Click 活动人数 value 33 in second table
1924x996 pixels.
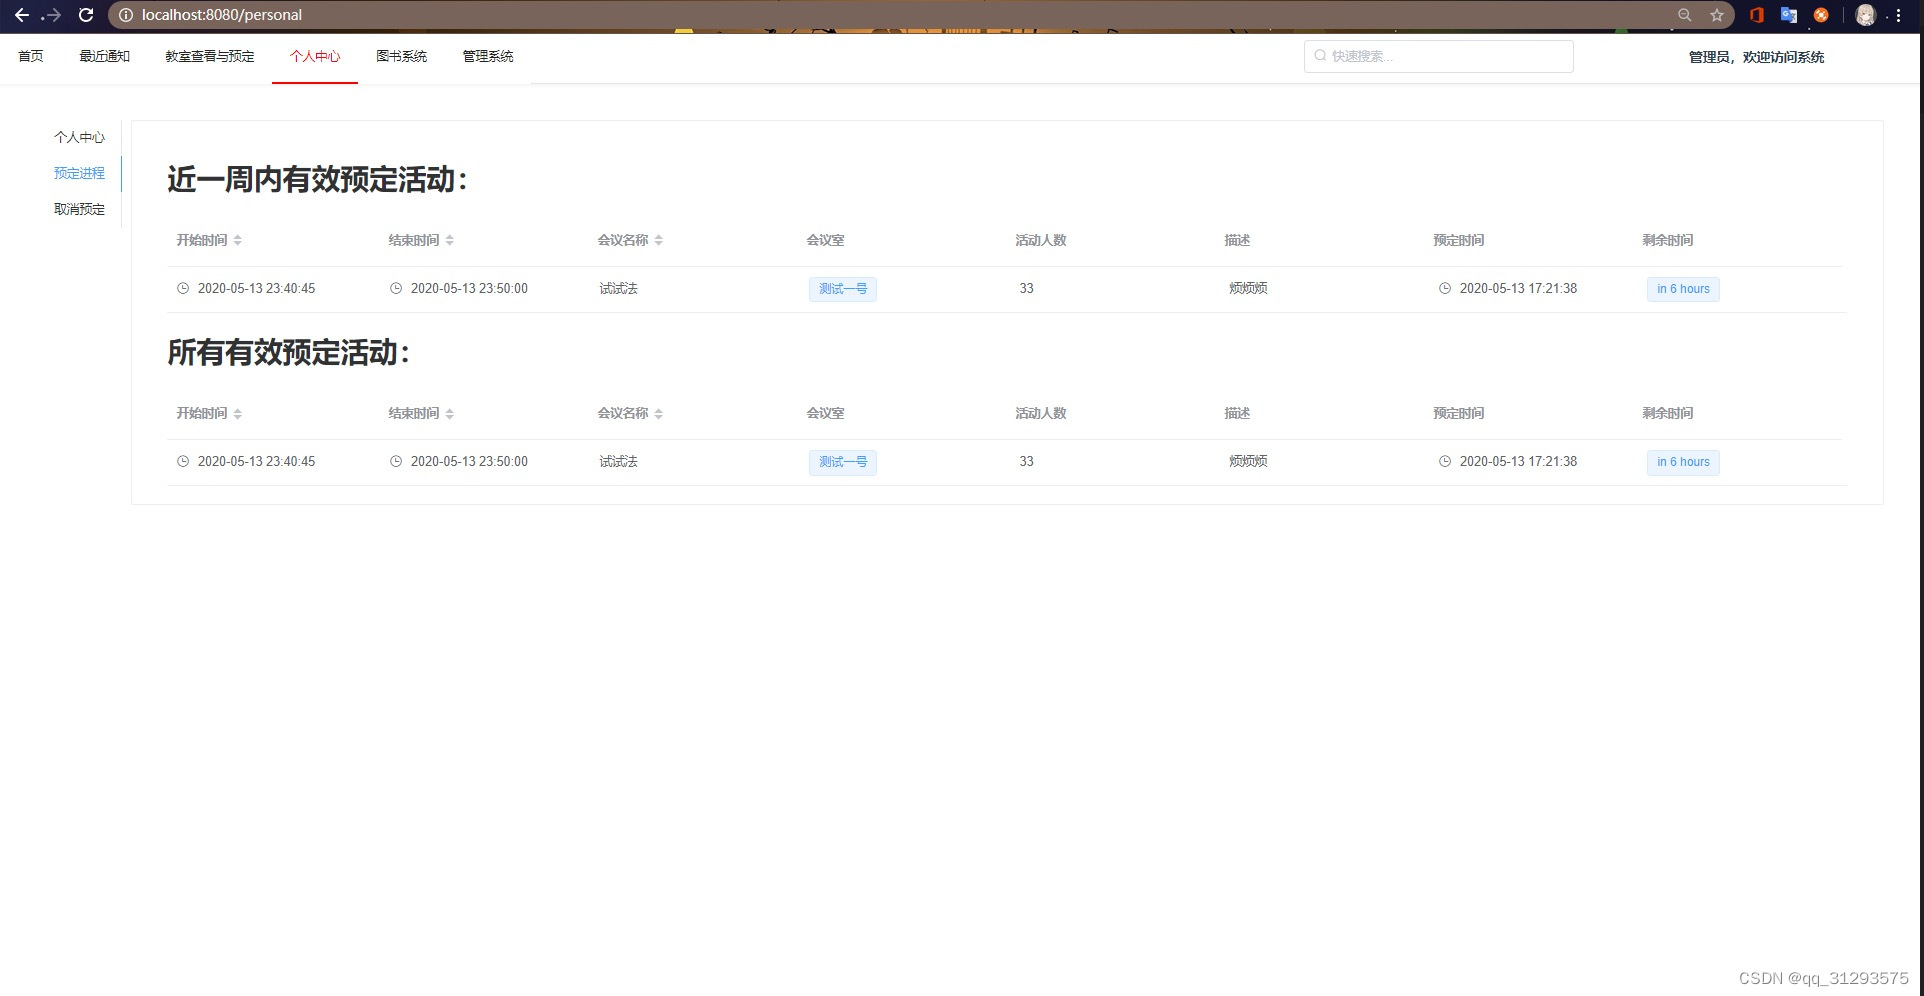1026,461
